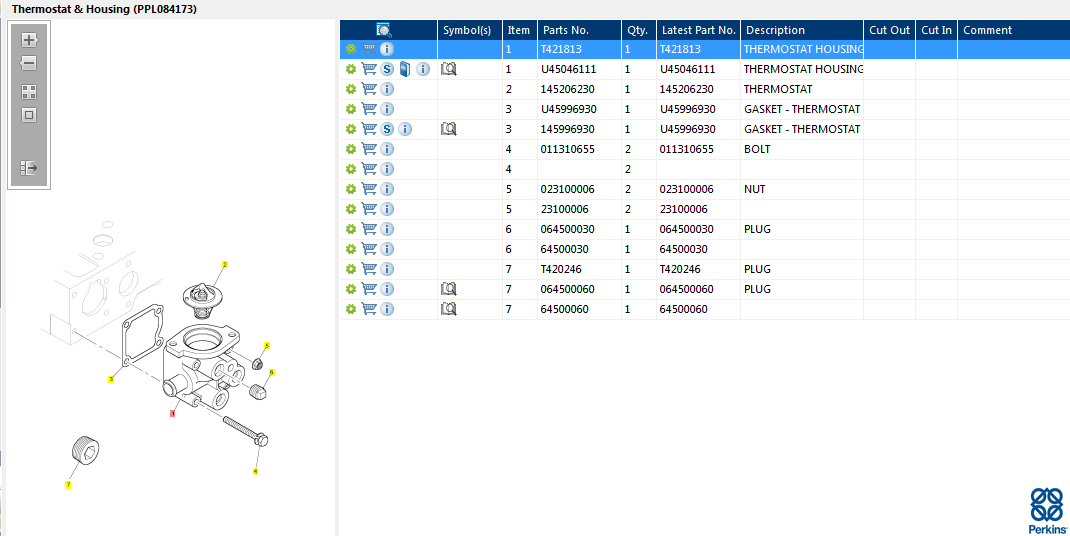This screenshot has height=536, width=1070.
Task: Click the Qty. column header
Action: pyautogui.click(x=639, y=30)
